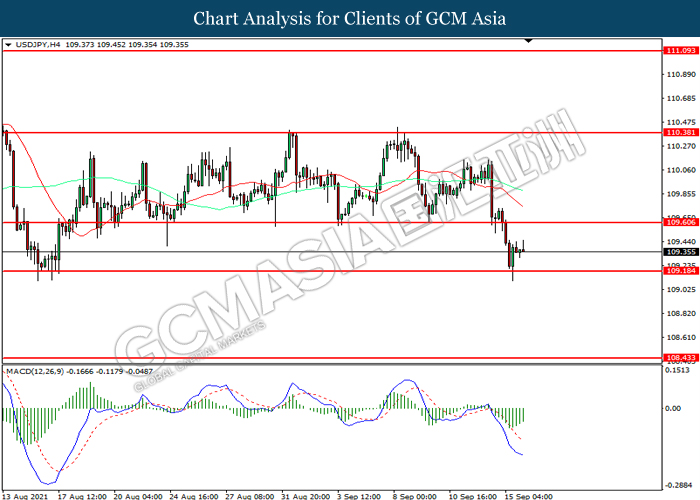700x500 pixels.
Task: Click the 110.475 price axis value
Action: pyautogui.click(x=681, y=122)
